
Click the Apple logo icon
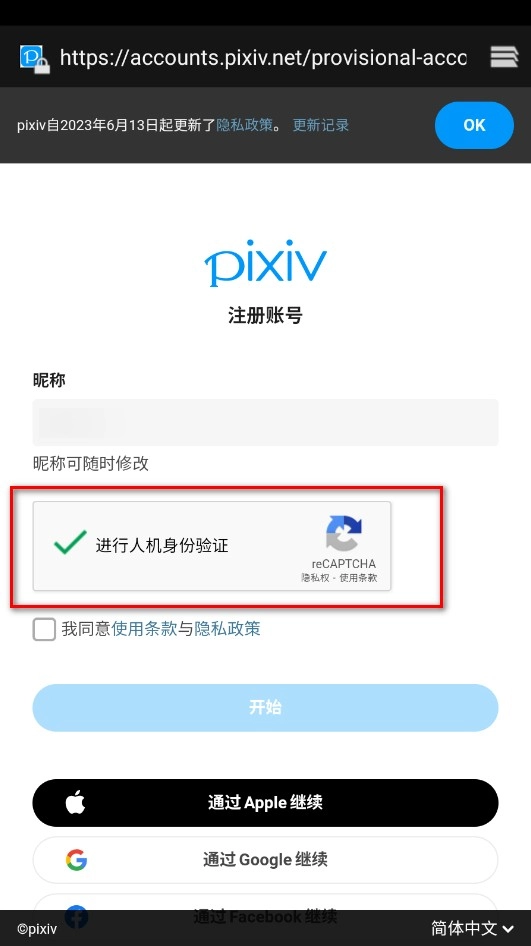pyautogui.click(x=75, y=802)
